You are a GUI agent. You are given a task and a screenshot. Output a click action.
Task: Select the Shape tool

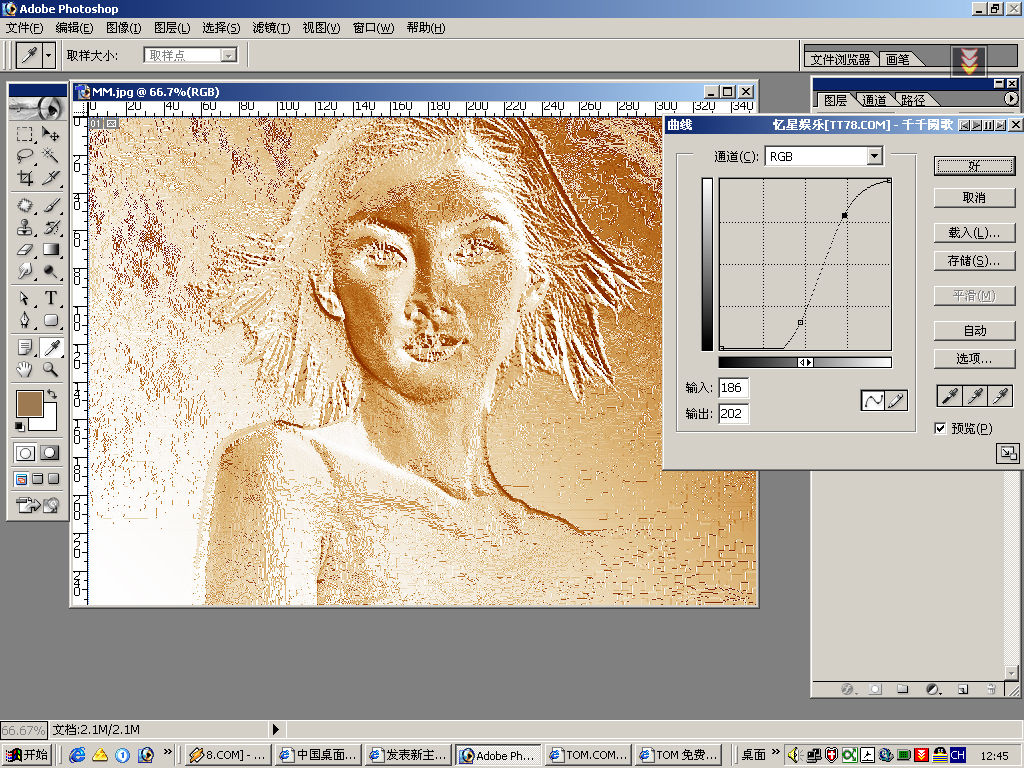click(x=50, y=320)
